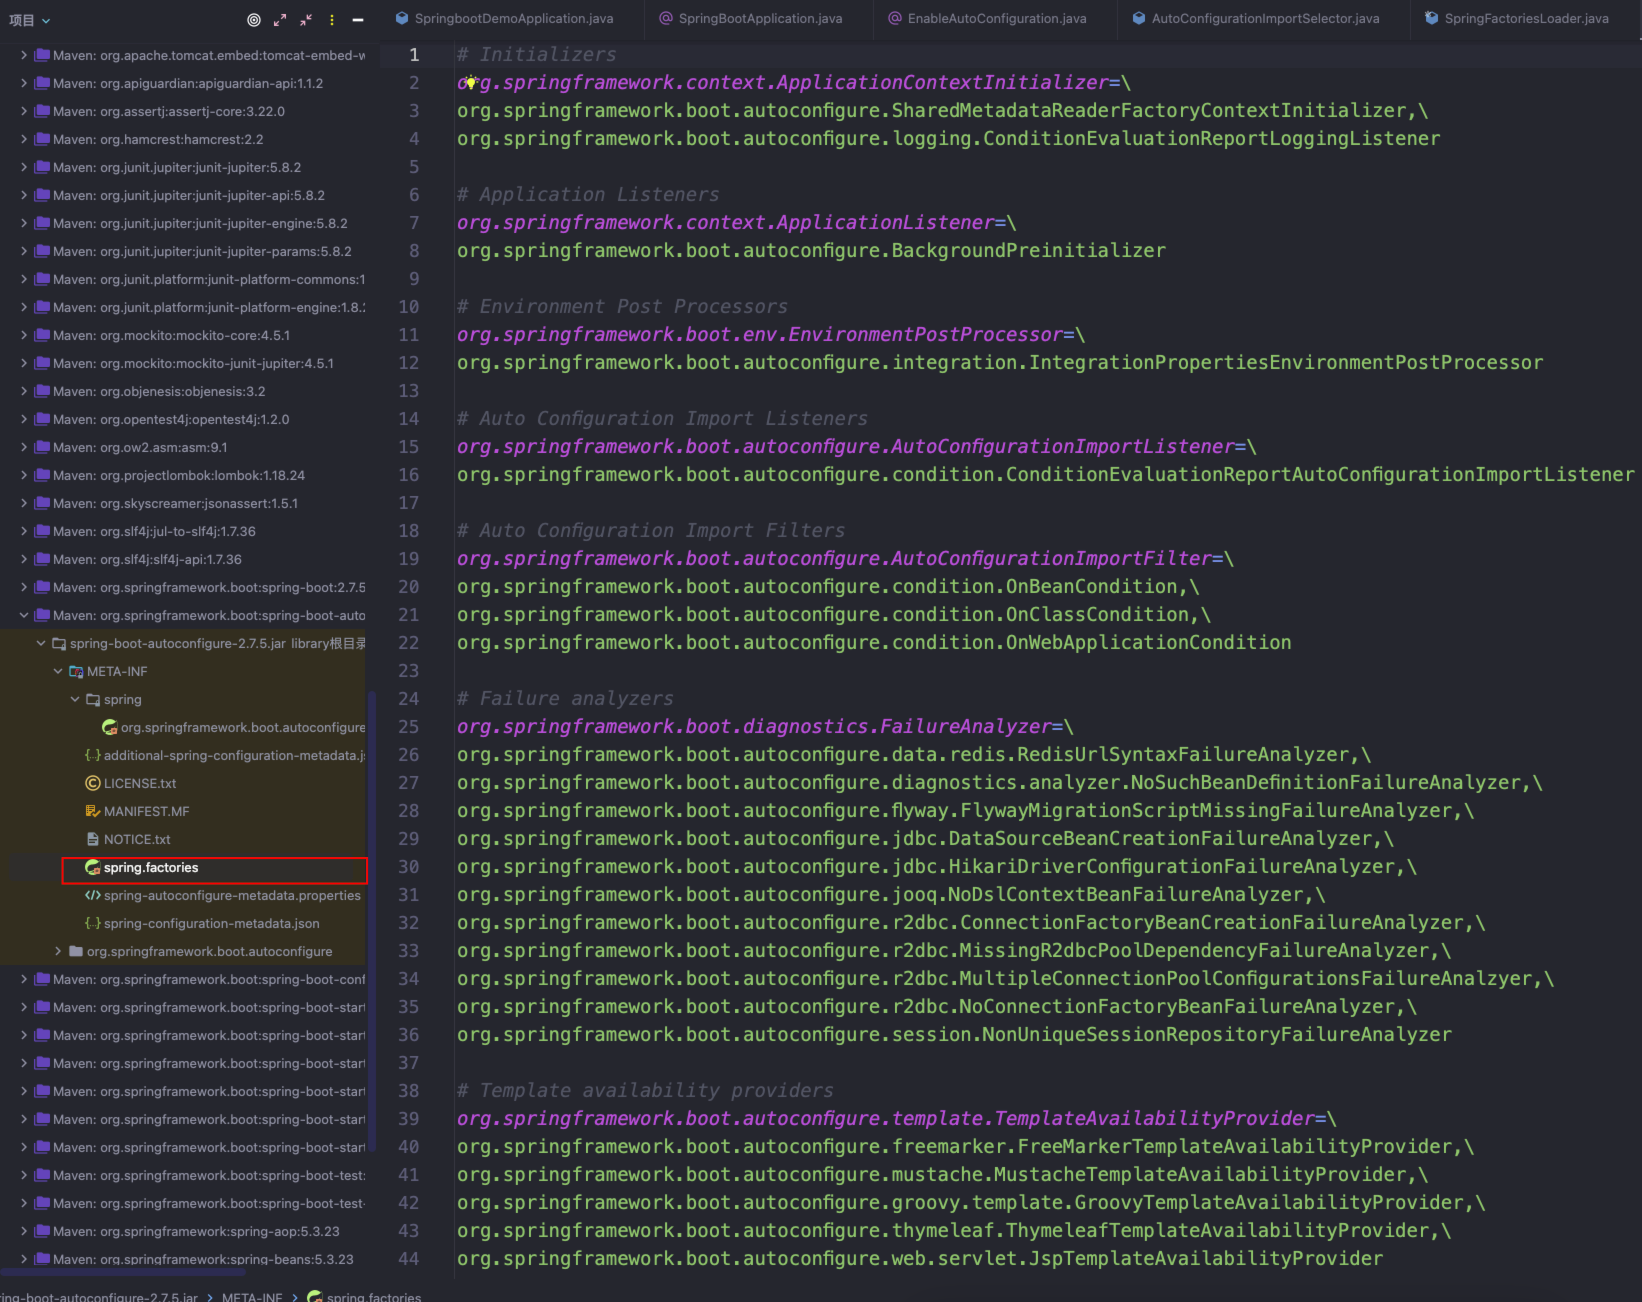The height and width of the screenshot is (1302, 1642).
Task: Click the locate opened file target icon
Action: (254, 20)
